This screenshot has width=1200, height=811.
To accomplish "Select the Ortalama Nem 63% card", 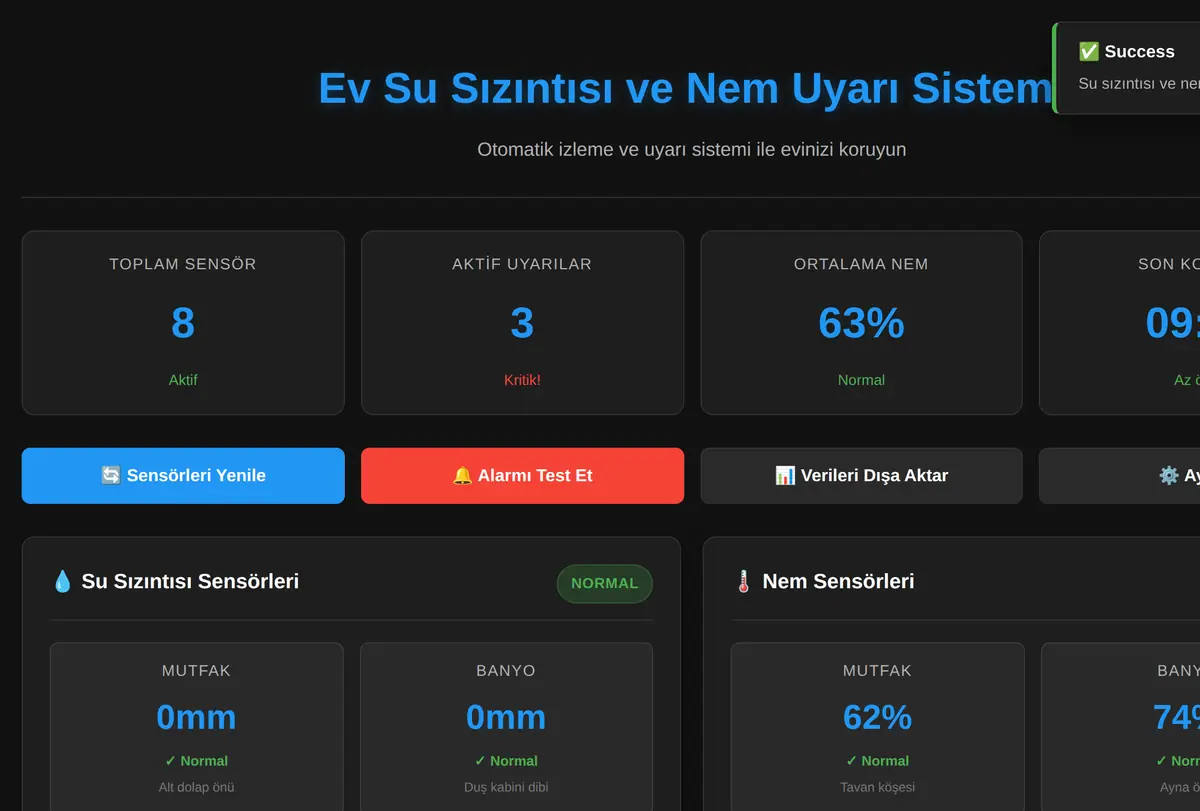I will coord(861,323).
